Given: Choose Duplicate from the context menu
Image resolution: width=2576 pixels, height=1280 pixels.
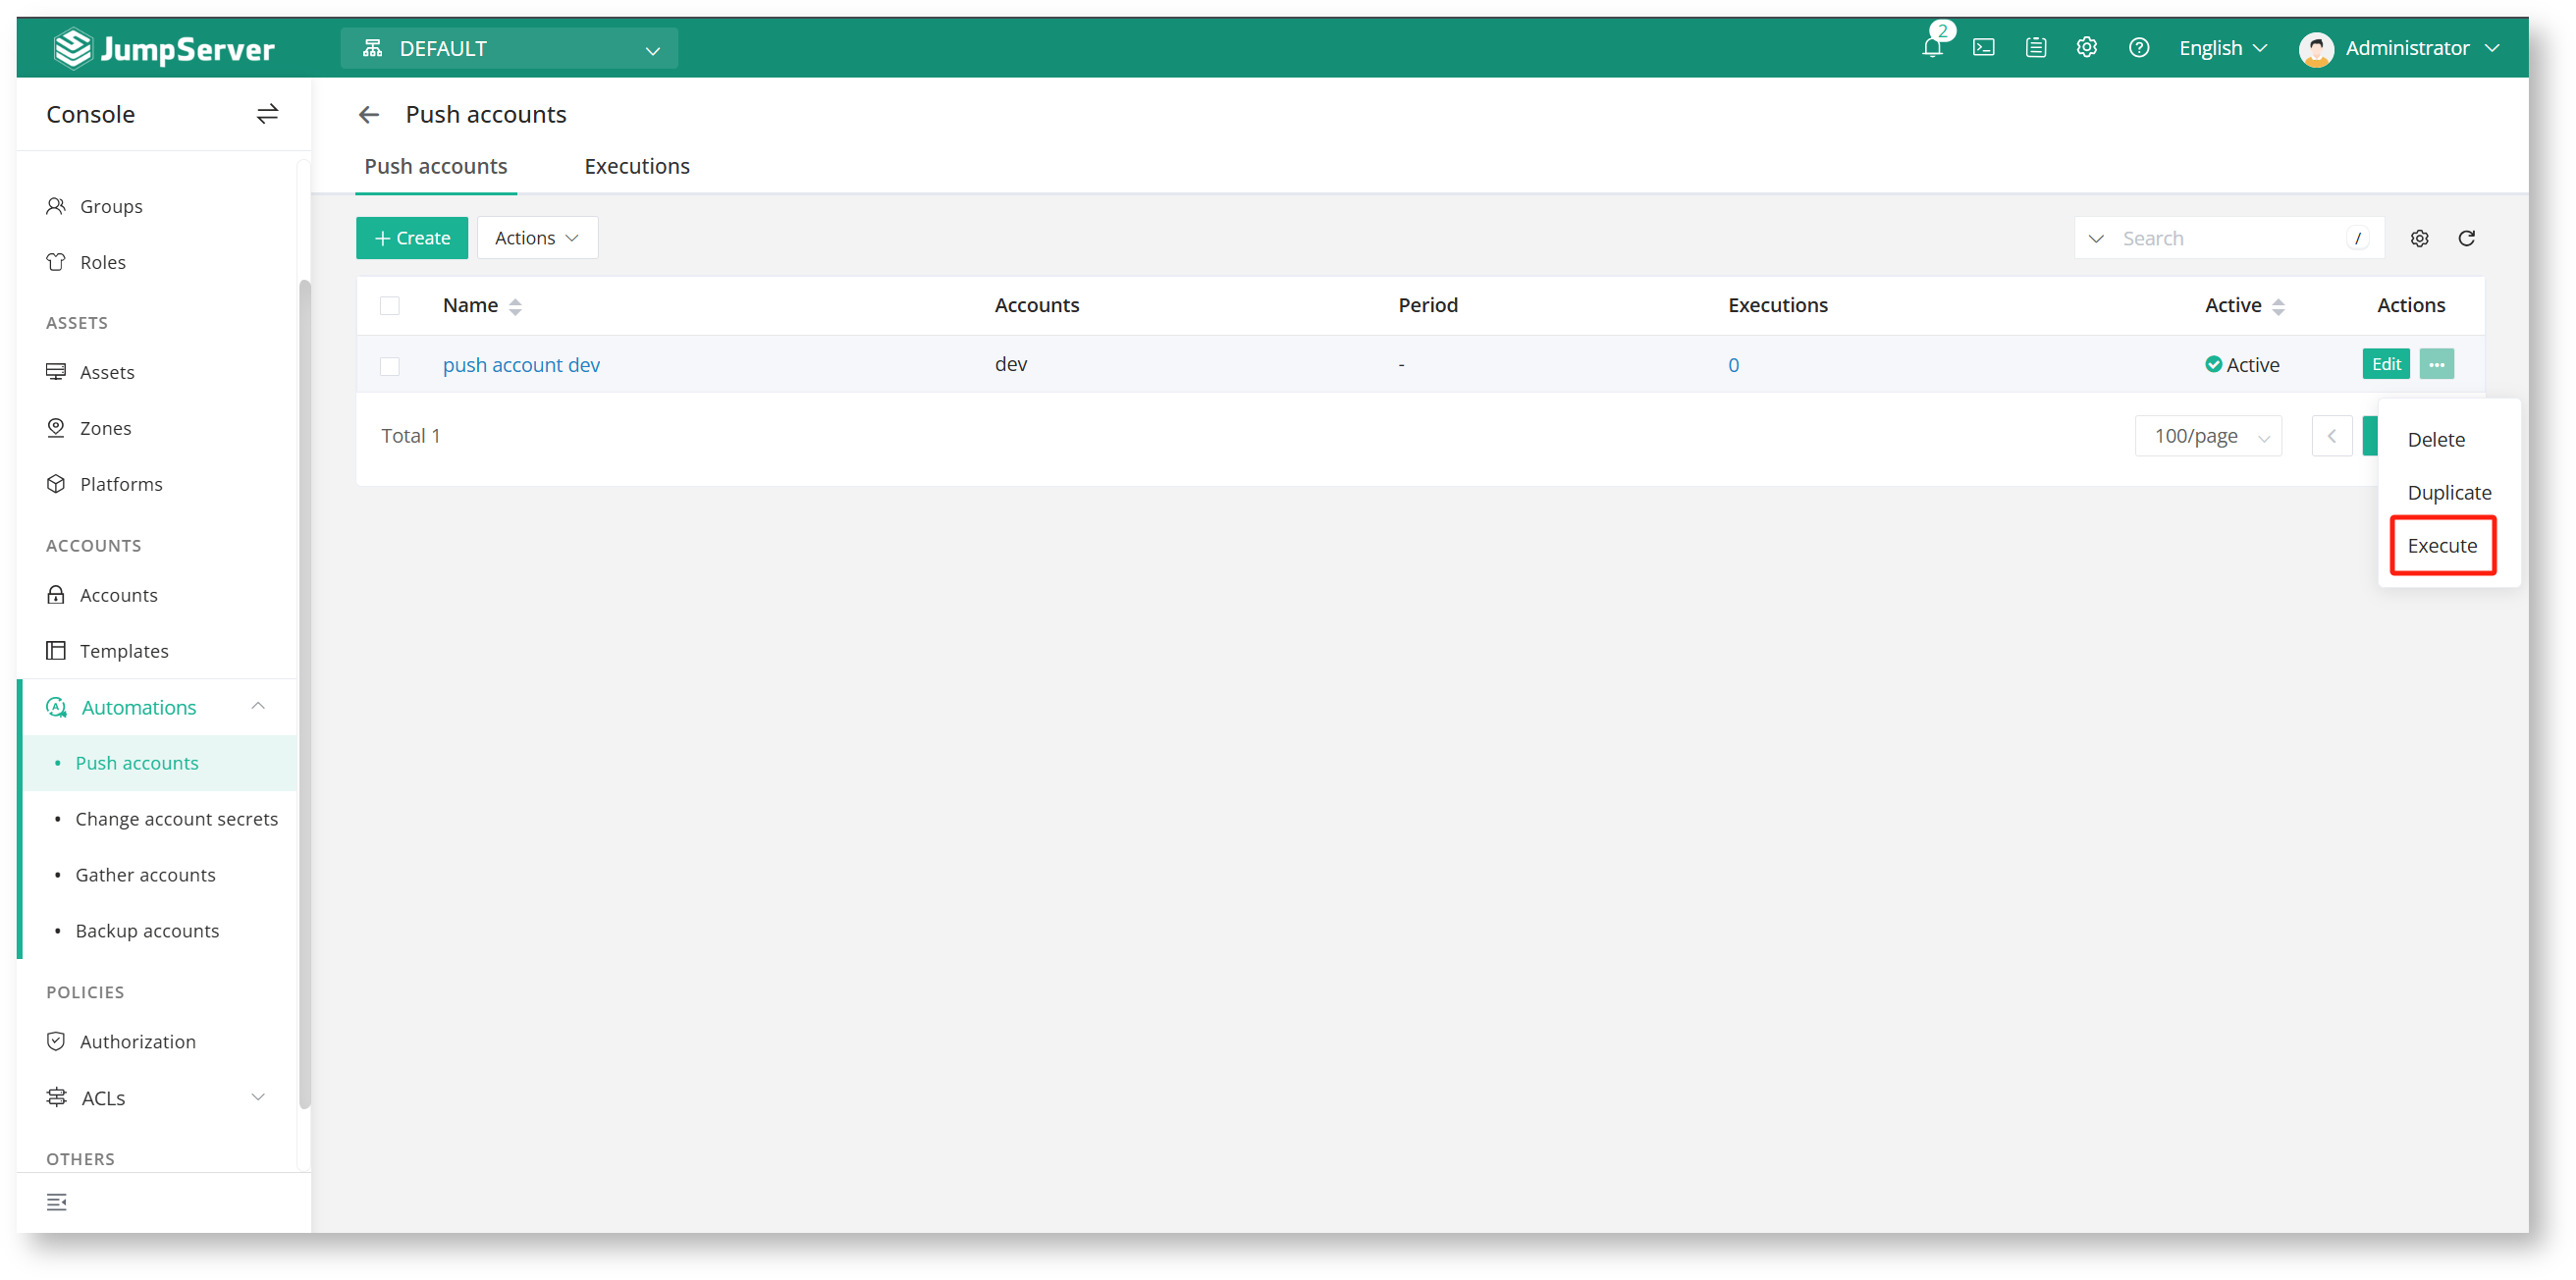Looking at the screenshot, I should point(2449,492).
